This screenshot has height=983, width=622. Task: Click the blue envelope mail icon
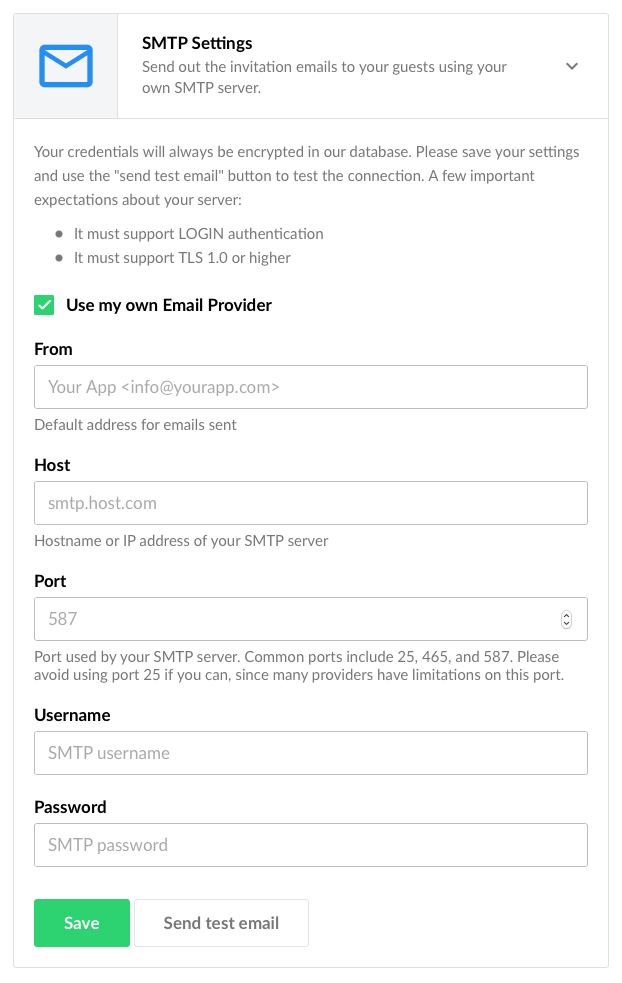coord(66,65)
